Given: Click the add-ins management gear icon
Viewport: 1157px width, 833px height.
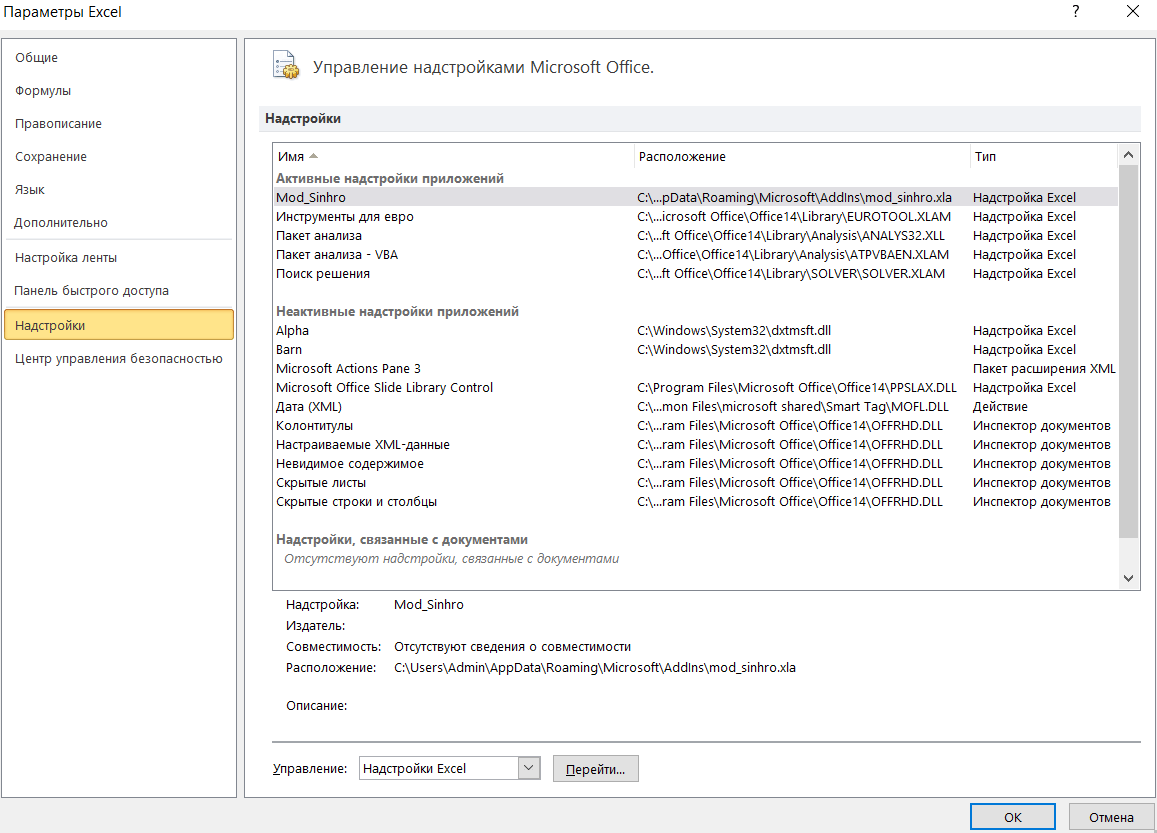Looking at the screenshot, I should click(x=286, y=65).
